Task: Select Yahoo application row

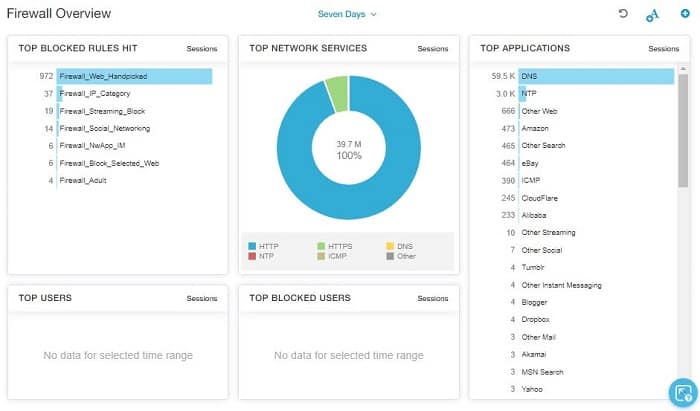Action: point(532,389)
